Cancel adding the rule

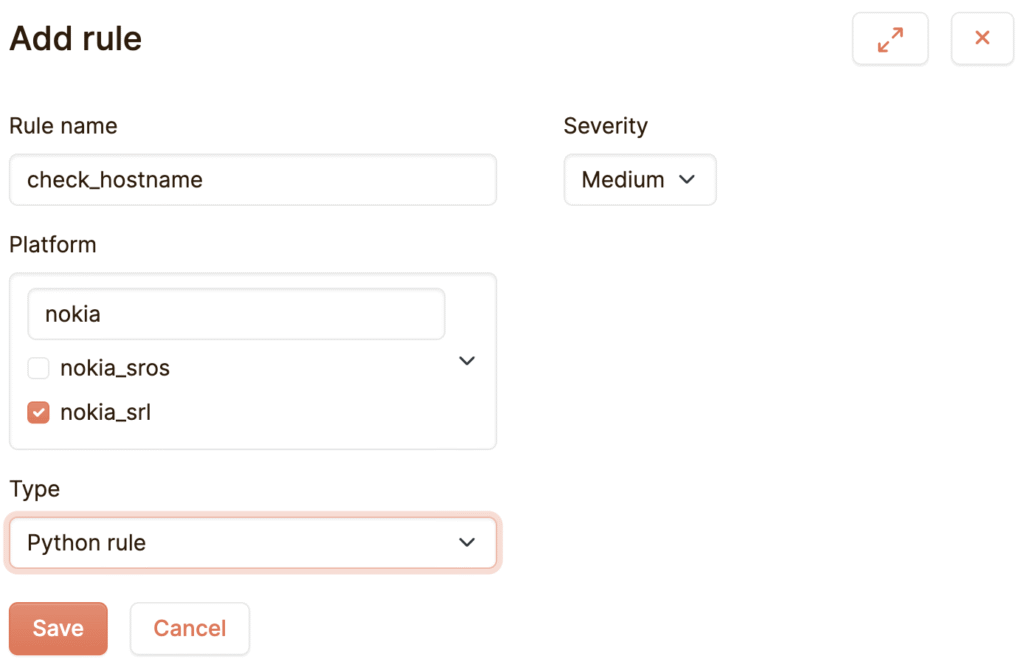coord(189,628)
